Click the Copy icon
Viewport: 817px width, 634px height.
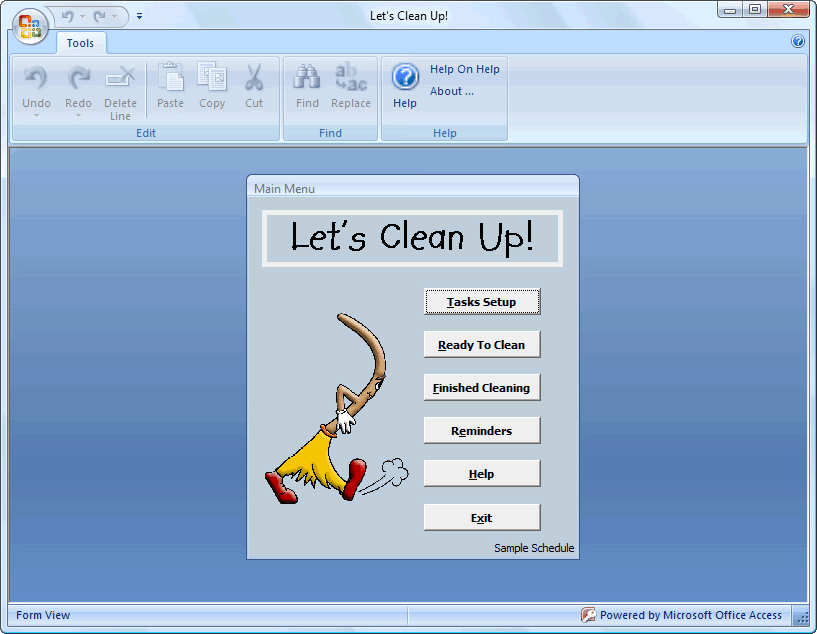212,77
